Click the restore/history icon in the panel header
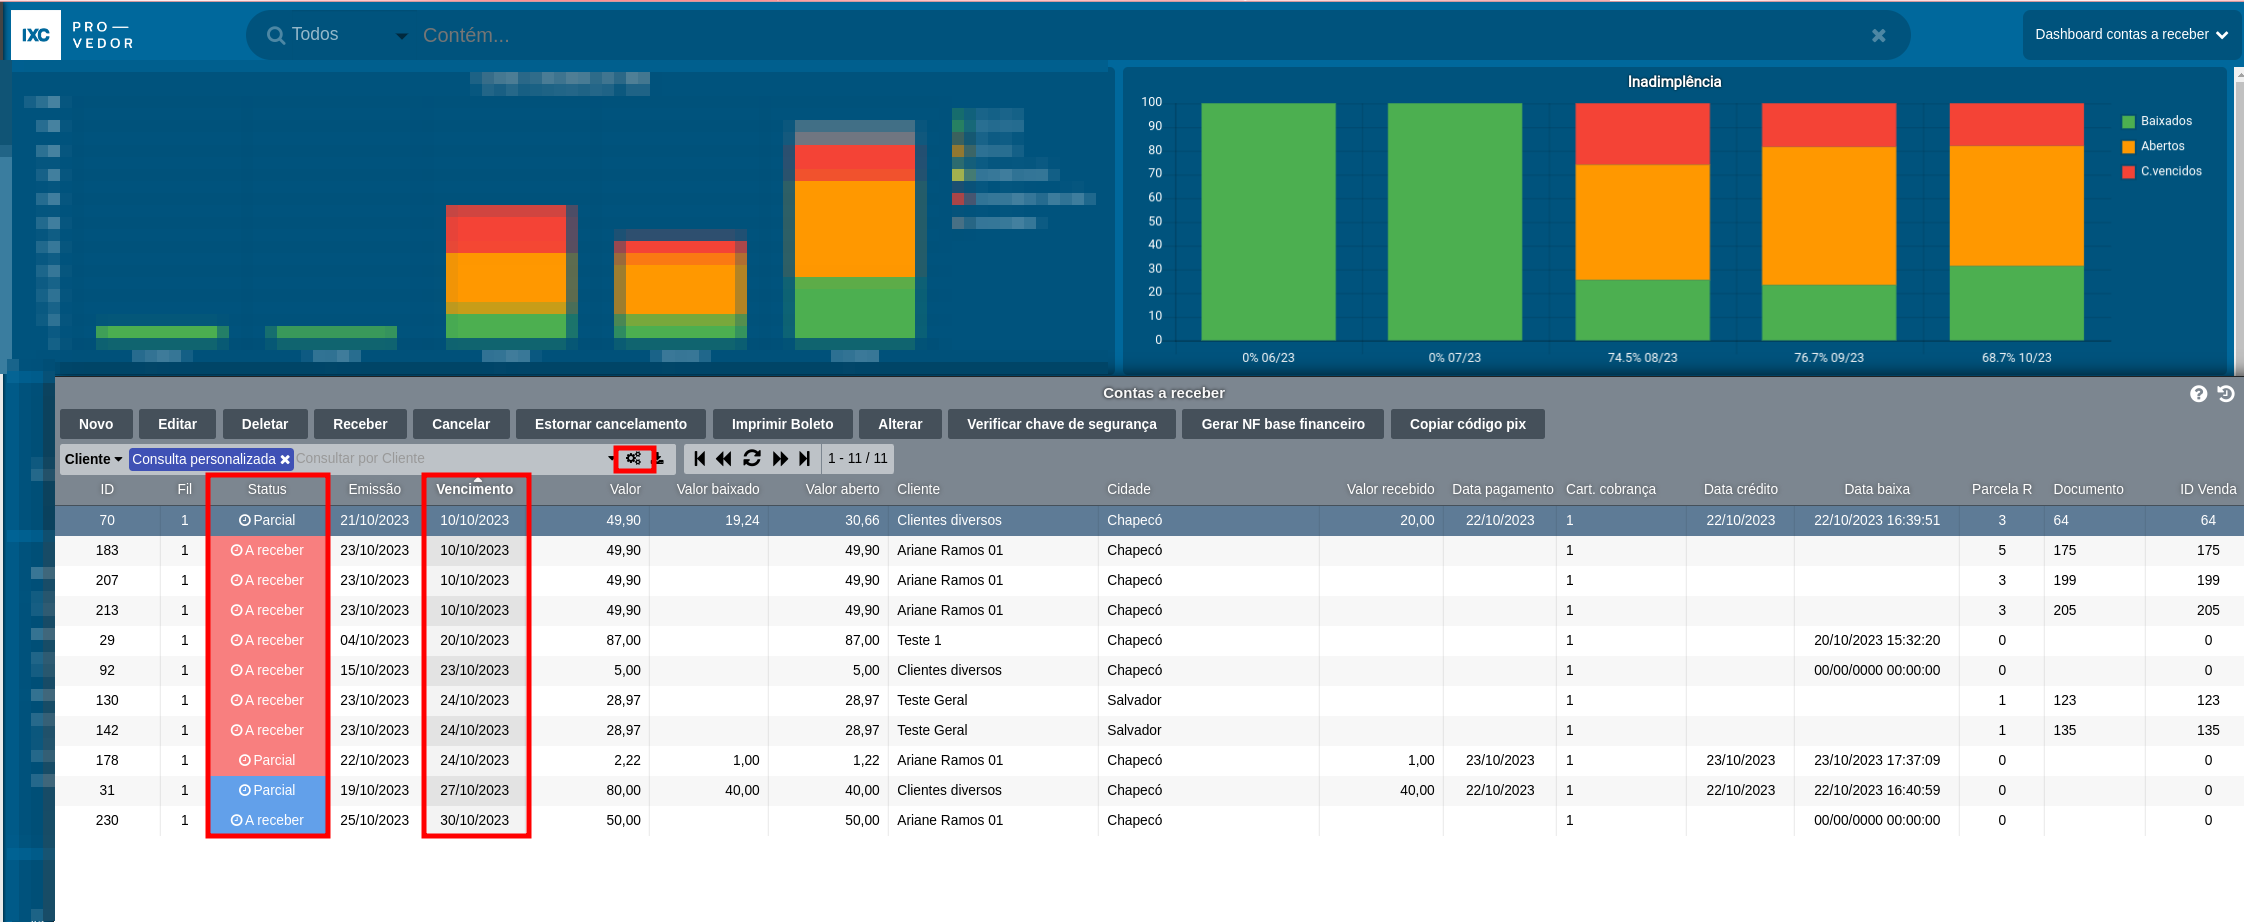2244x922 pixels. (x=2226, y=394)
